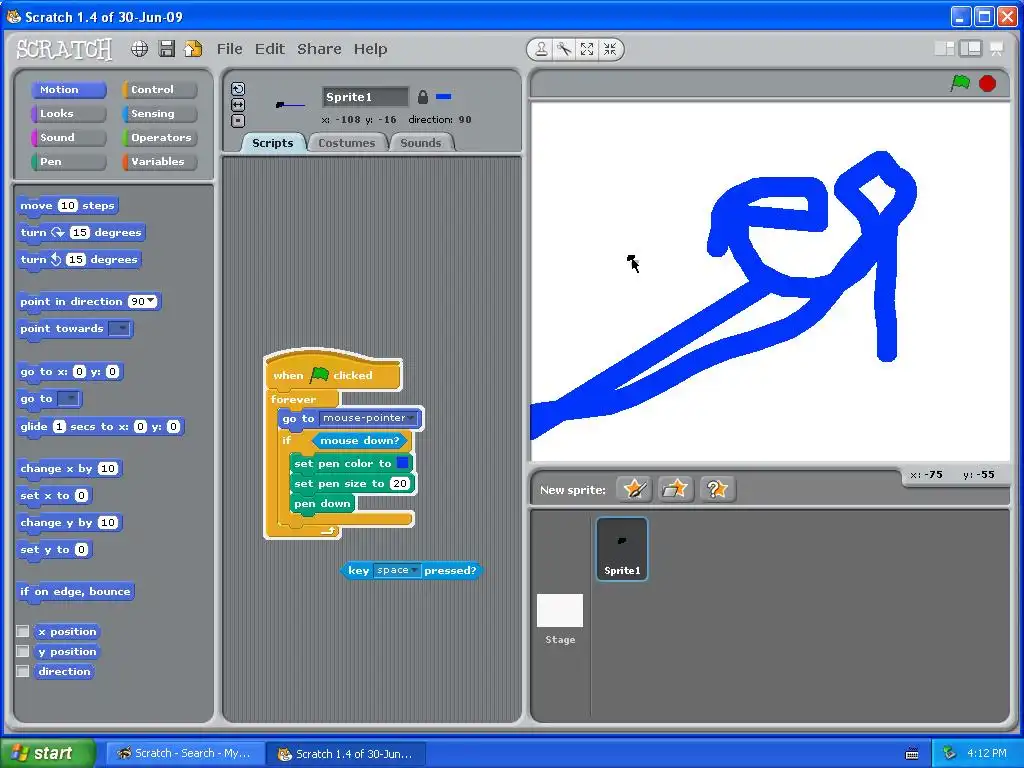This screenshot has width=1024, height=768.
Task: Click the if on edge, bounce block
Action: tap(76, 592)
